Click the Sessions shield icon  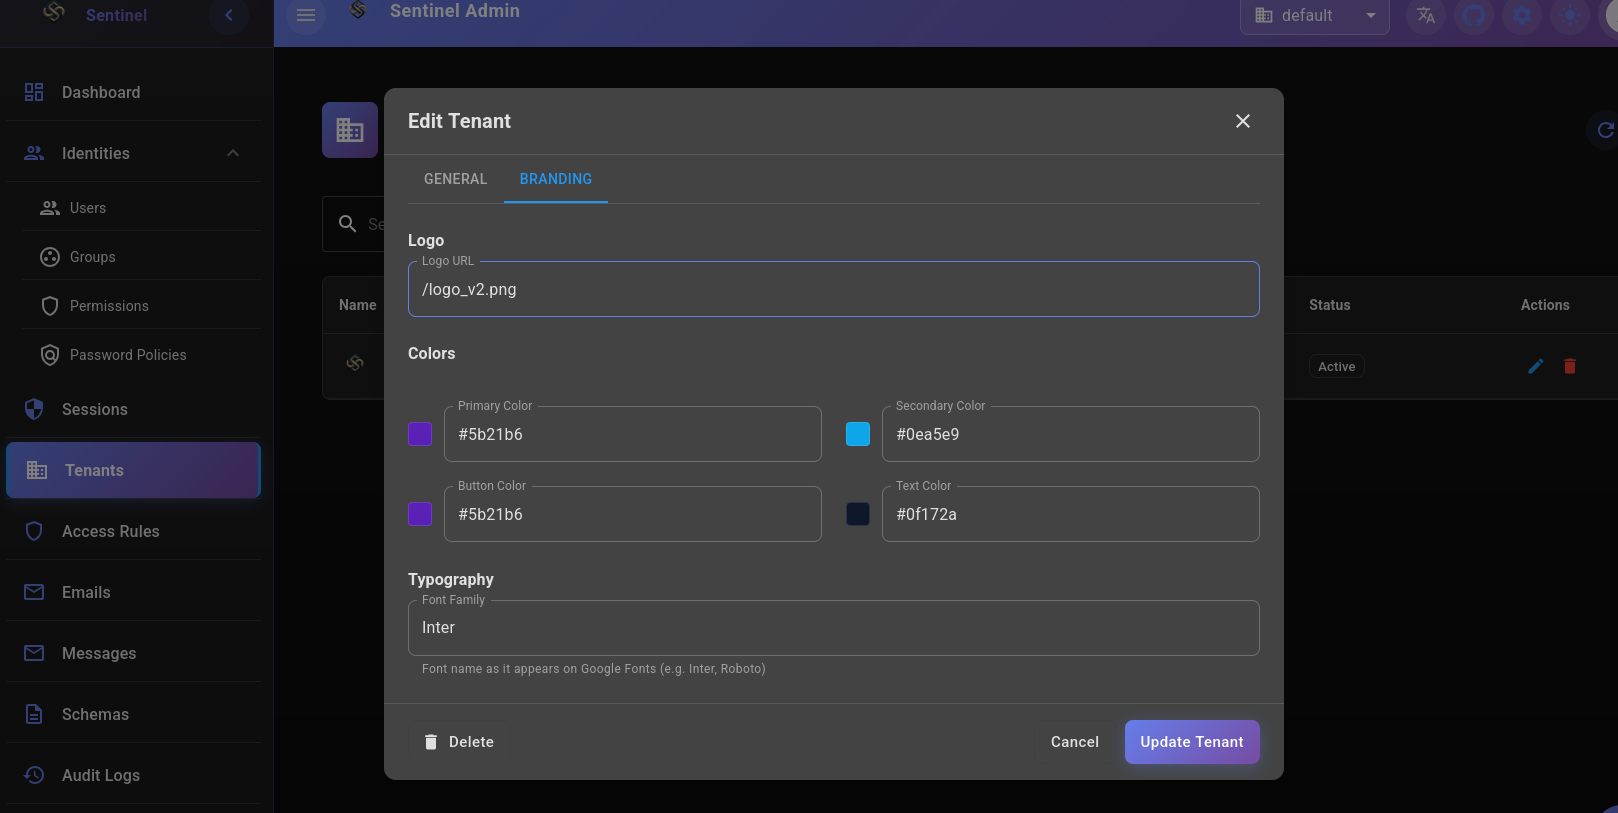pos(34,409)
